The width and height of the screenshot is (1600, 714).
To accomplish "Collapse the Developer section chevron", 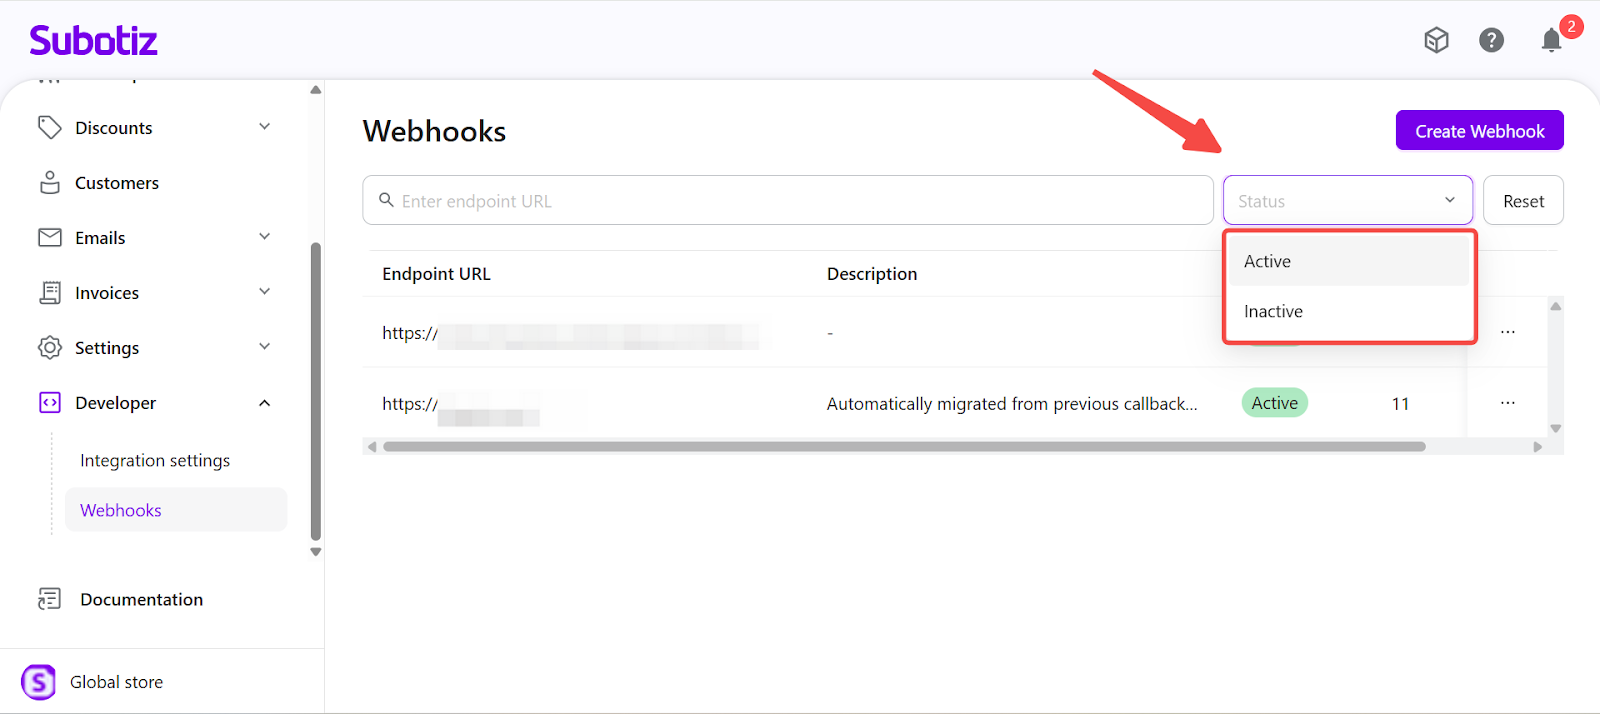I will click(x=265, y=403).
